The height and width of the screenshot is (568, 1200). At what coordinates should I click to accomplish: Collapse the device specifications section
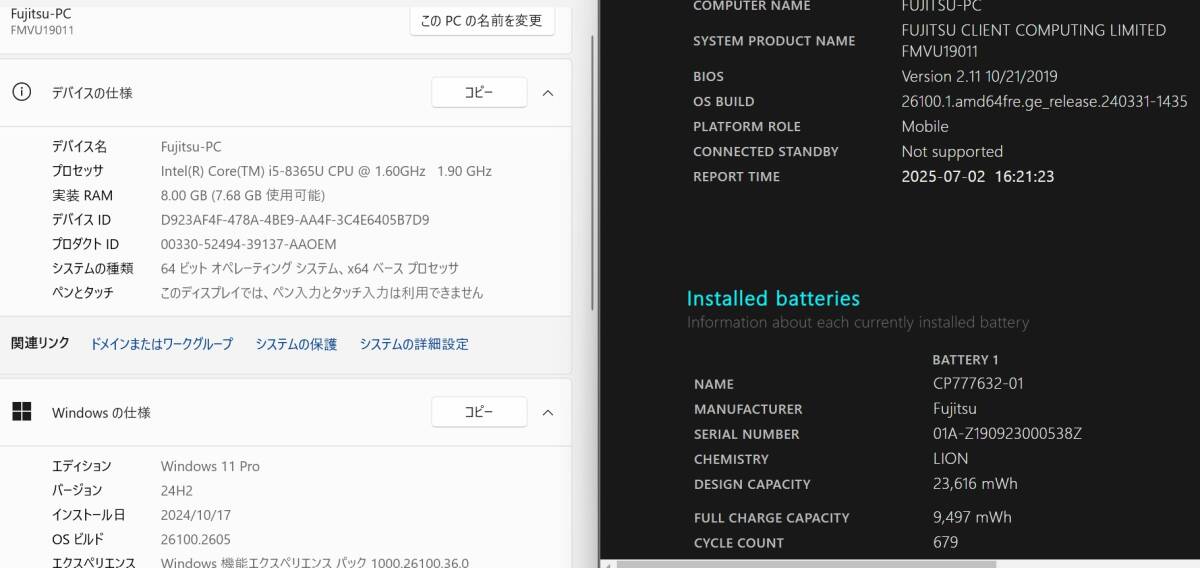548,92
